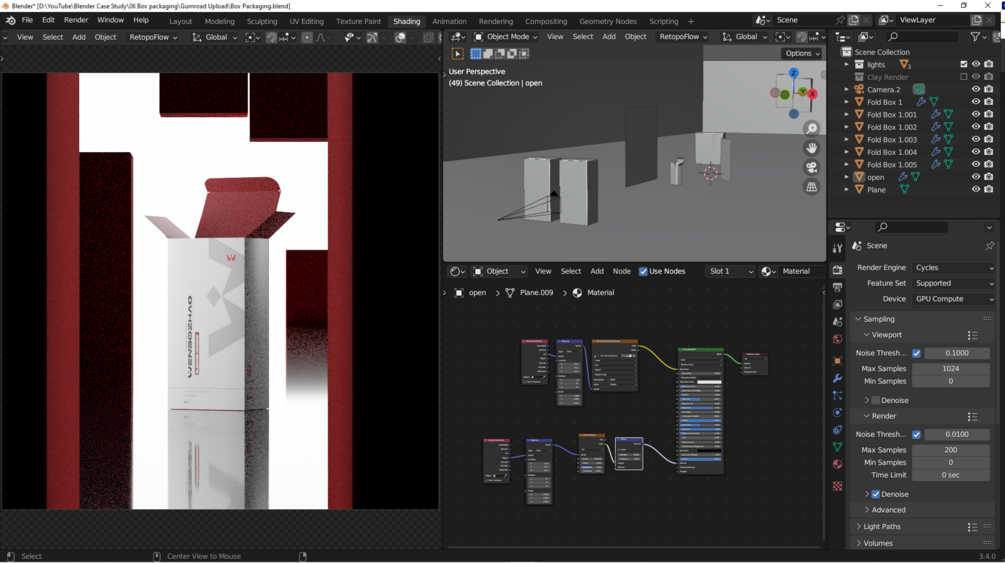Set viewport Noise Threshold value 0.1000
Screen dimensions: 1005x563
(956, 353)
